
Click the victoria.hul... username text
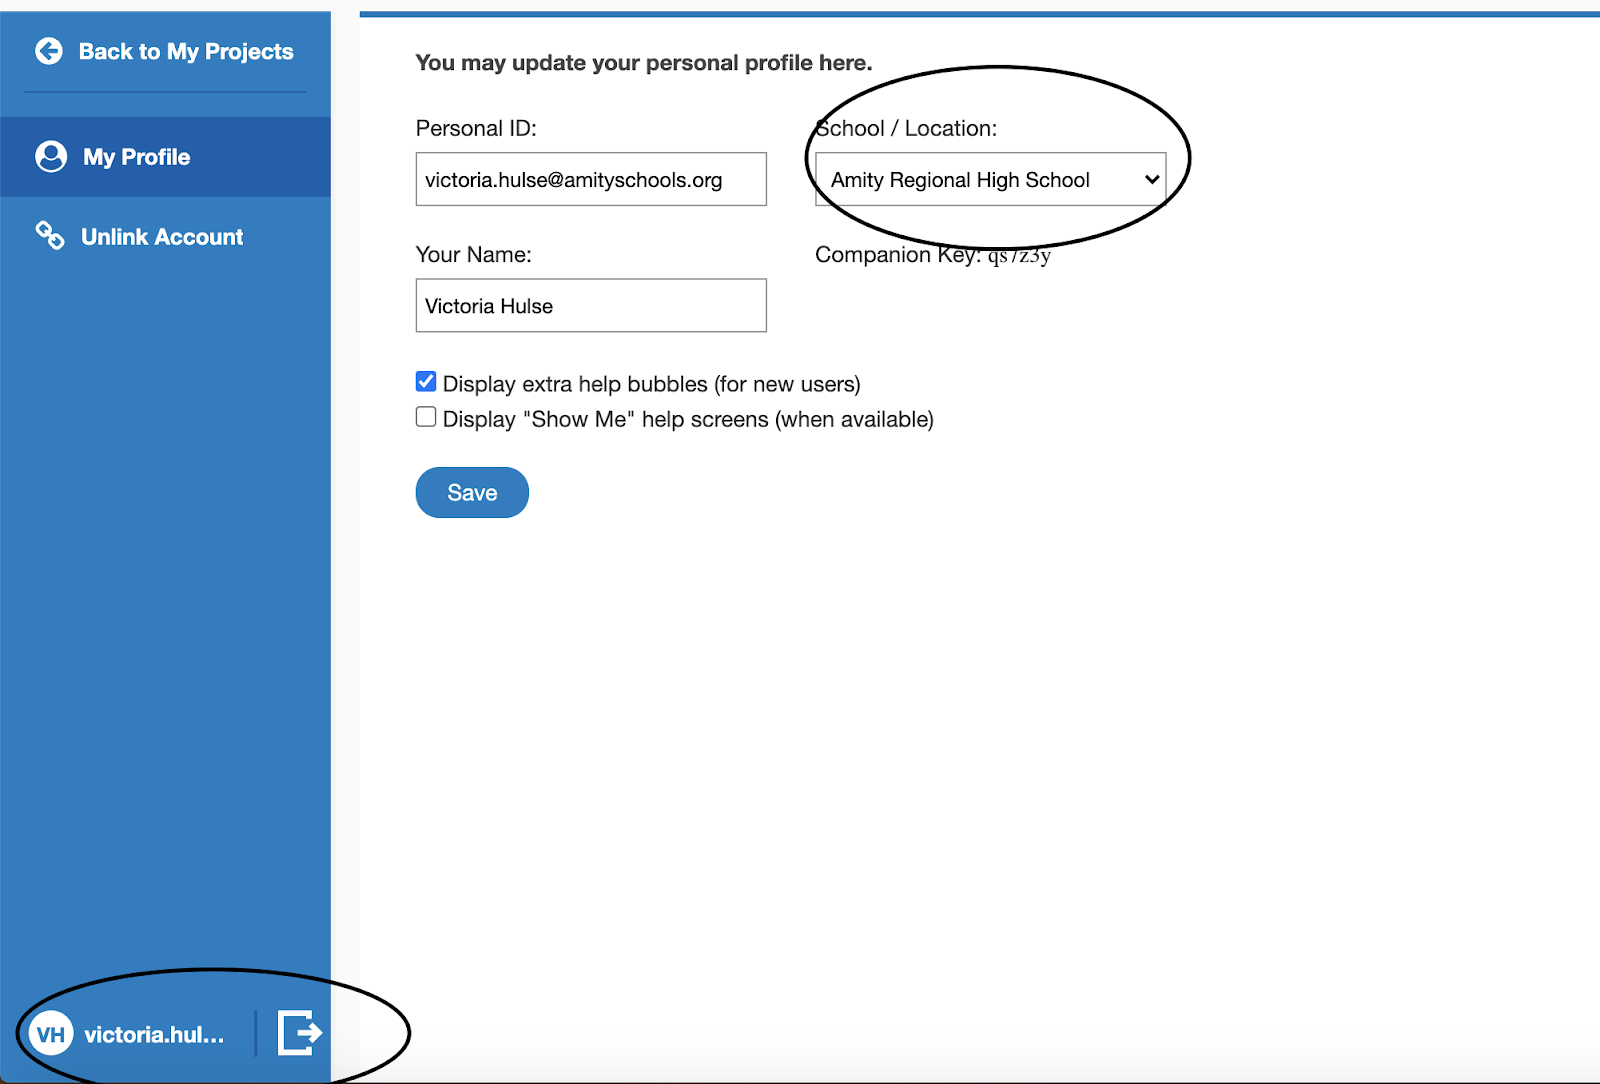[x=154, y=1035]
